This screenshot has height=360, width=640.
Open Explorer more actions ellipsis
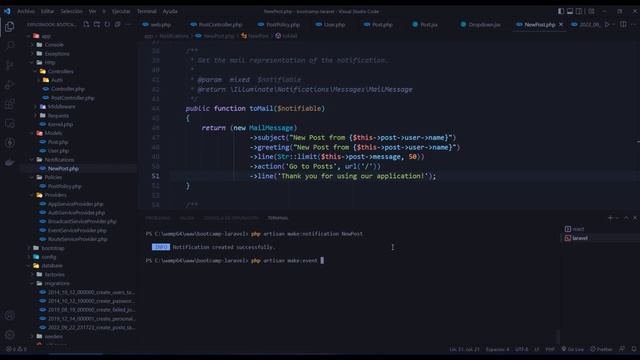click(x=128, y=24)
